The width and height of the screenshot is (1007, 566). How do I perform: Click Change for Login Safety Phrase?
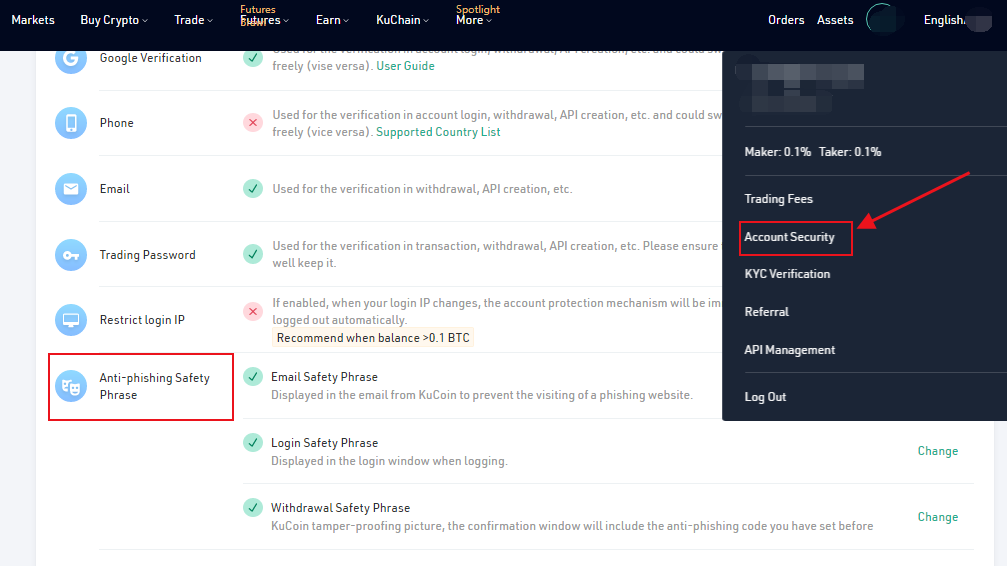(938, 451)
